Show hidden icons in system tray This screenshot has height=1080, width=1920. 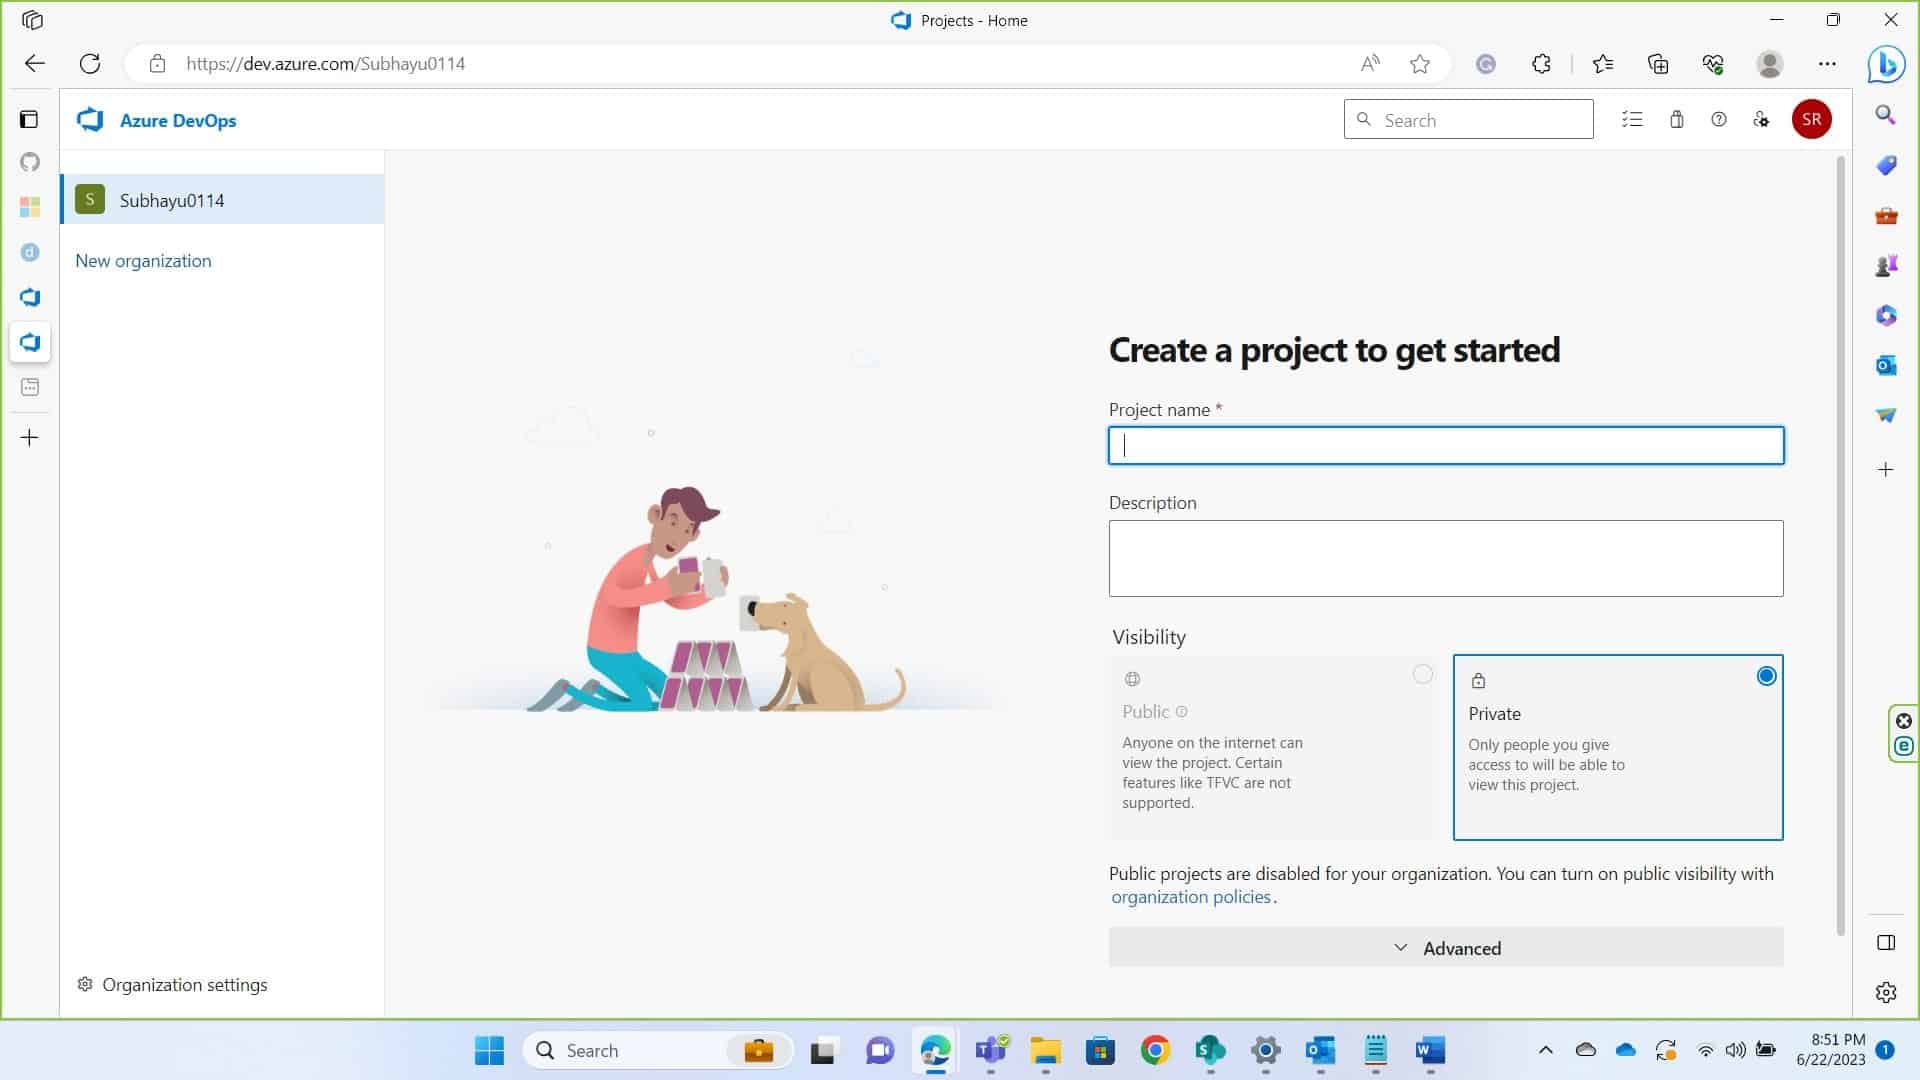1545,1050
